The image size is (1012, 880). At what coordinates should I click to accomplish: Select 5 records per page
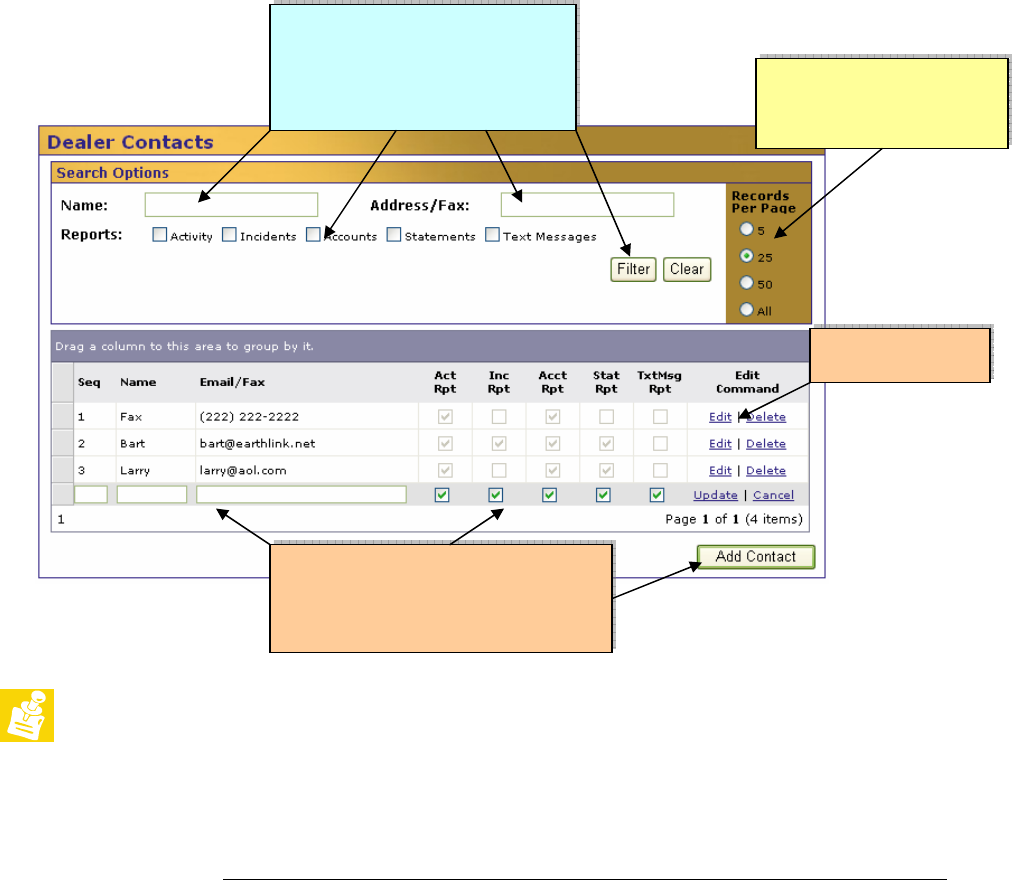(x=747, y=229)
